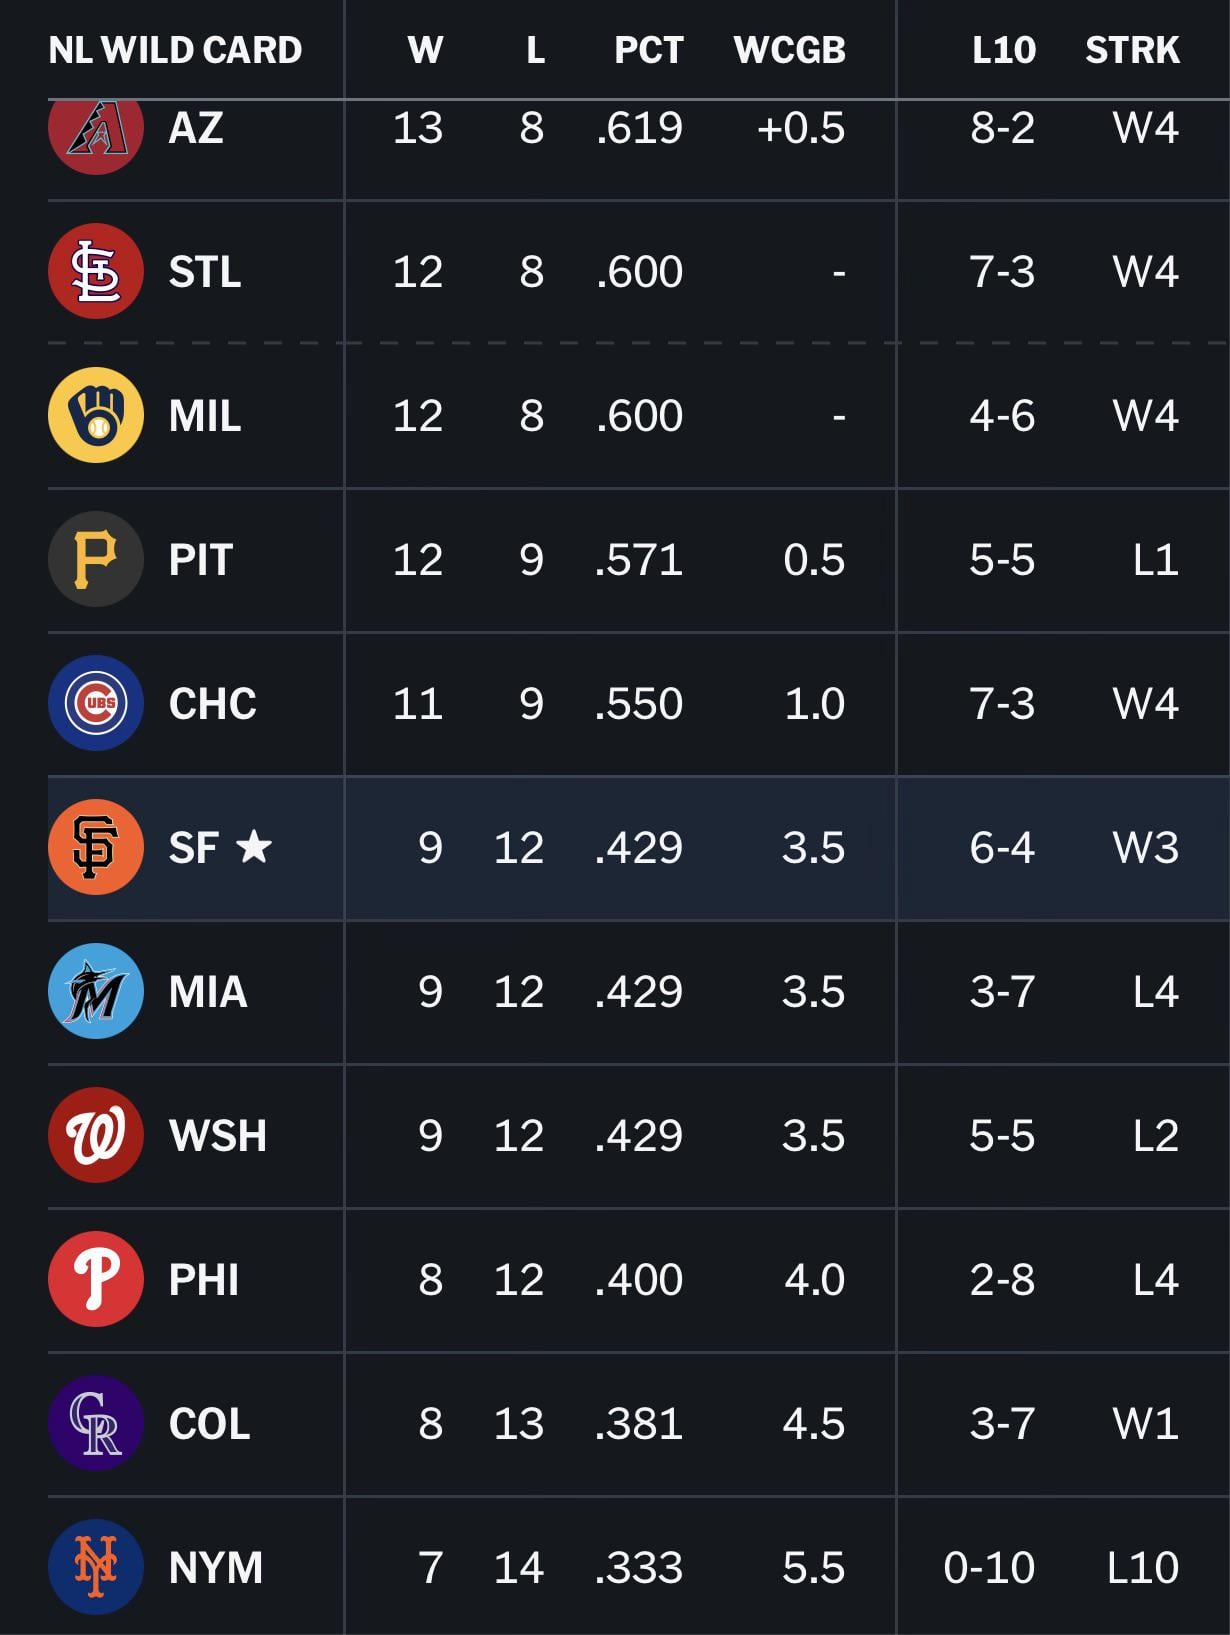Click the Colorado Rockies logo

96,1423
